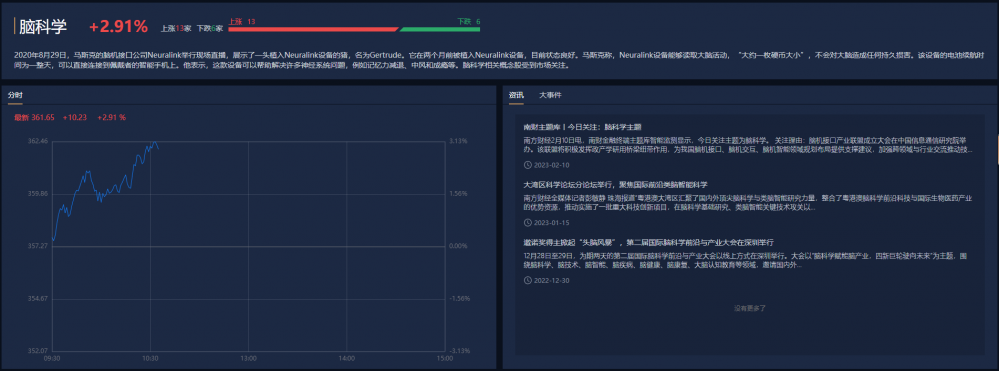Screen dimensions: 999x371
Task: Click the 最新 361.65 price readout
Action: [x=34, y=117]
